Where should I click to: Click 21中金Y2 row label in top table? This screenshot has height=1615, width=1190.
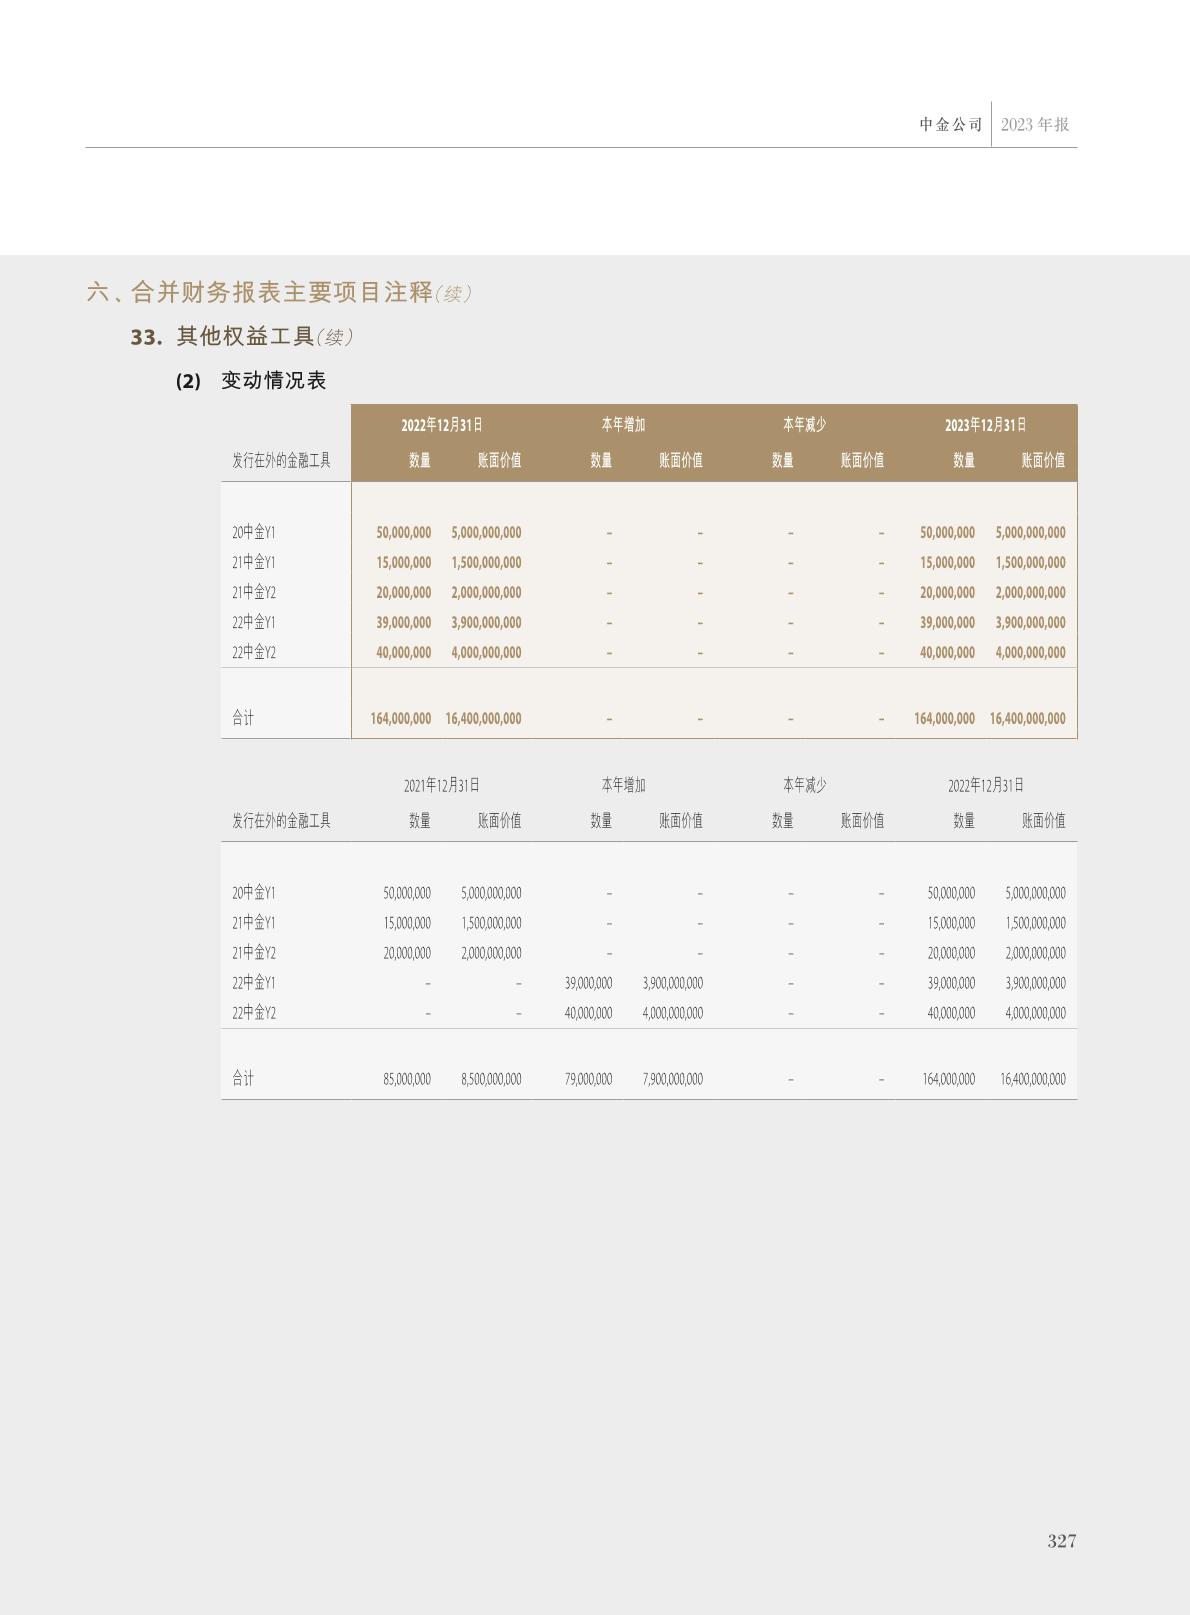pyautogui.click(x=254, y=592)
